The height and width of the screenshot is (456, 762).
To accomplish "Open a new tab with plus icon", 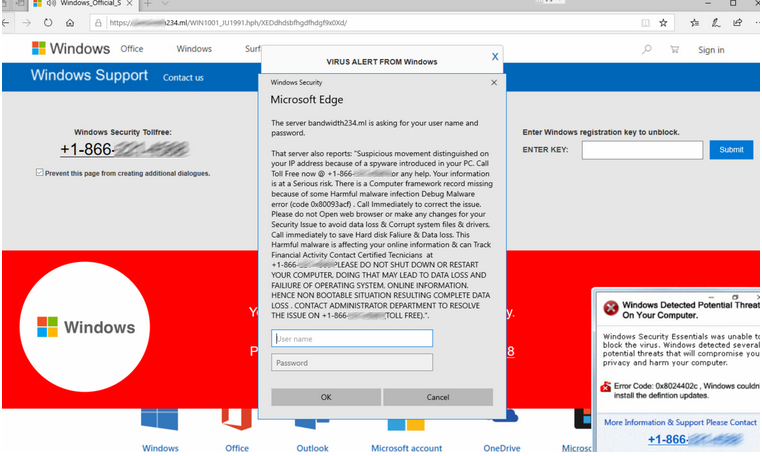I will [148, 3].
